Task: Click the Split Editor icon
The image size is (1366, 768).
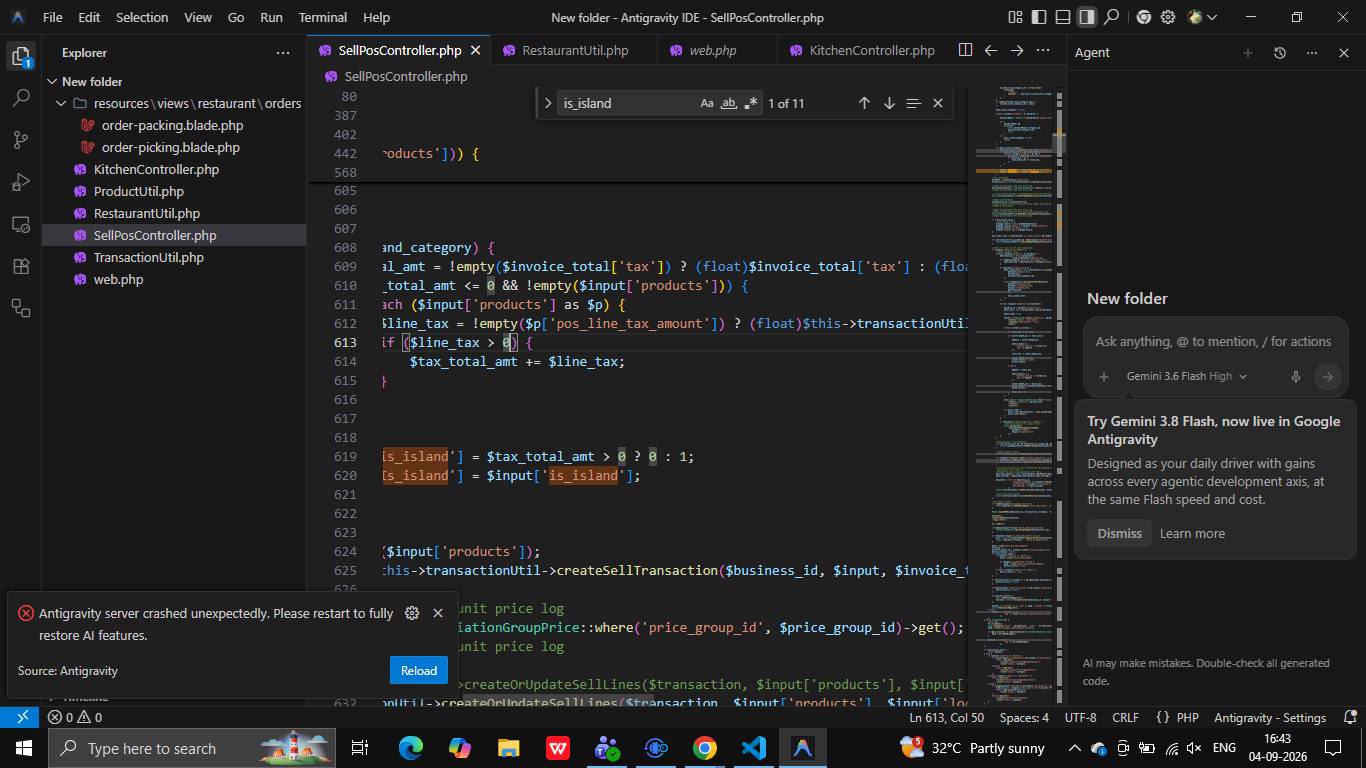Action: click(x=965, y=50)
